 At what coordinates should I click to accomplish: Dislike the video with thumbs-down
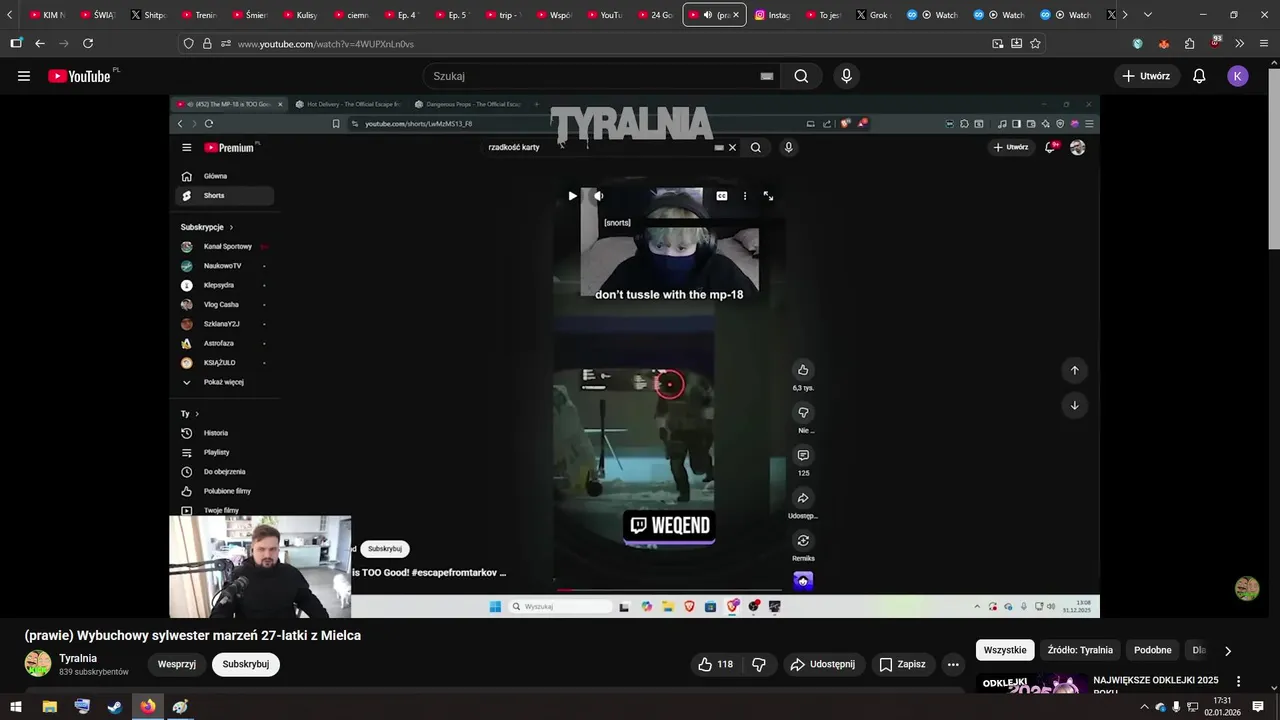coord(759,664)
